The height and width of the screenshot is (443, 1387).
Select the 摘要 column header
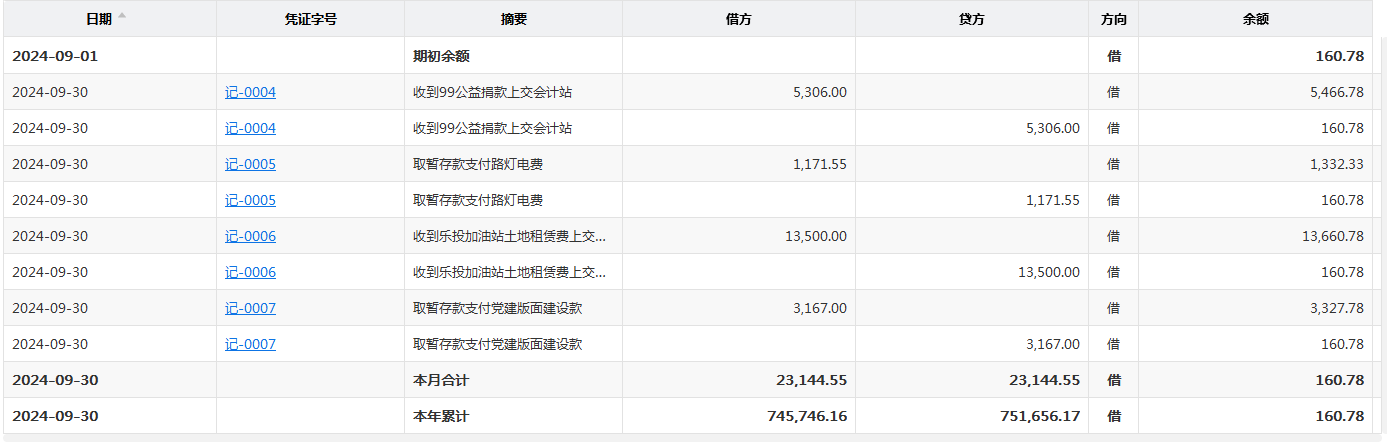513,19
